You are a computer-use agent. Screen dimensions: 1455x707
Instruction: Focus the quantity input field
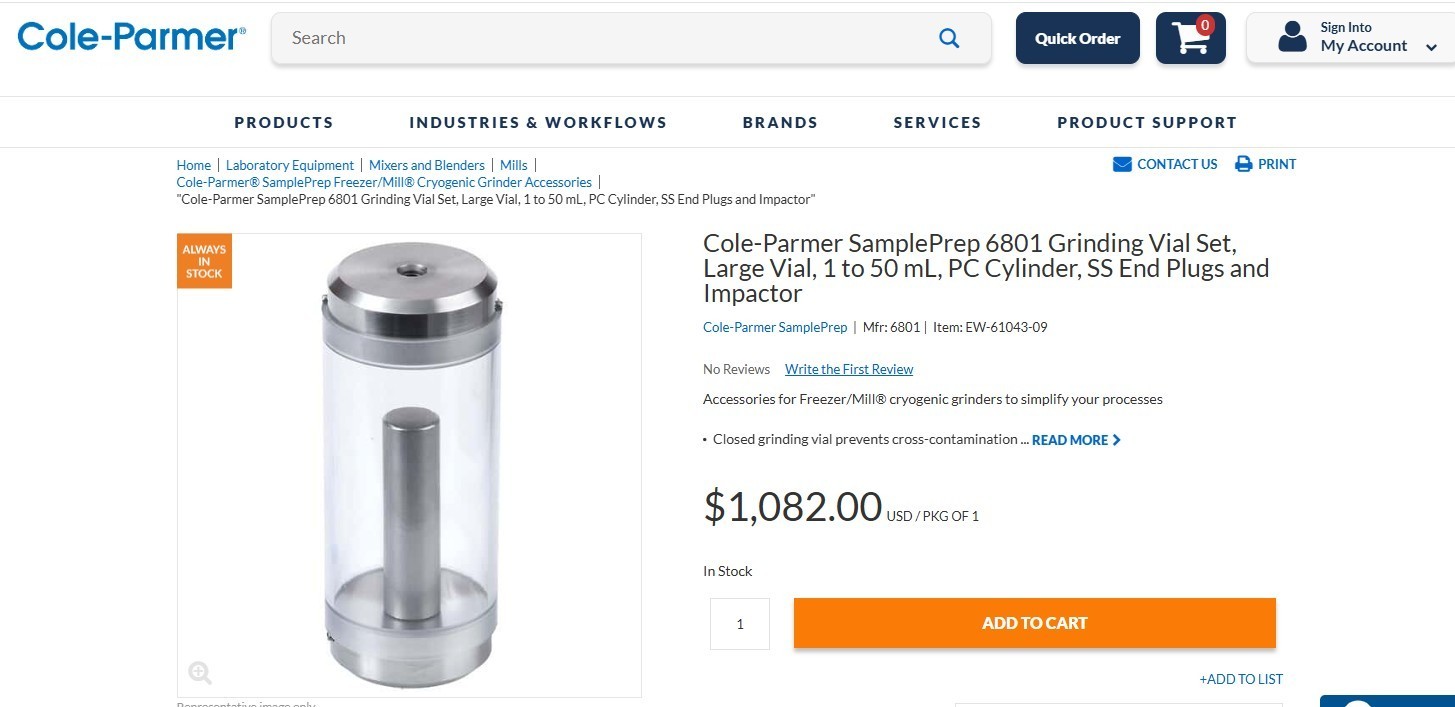pos(740,624)
